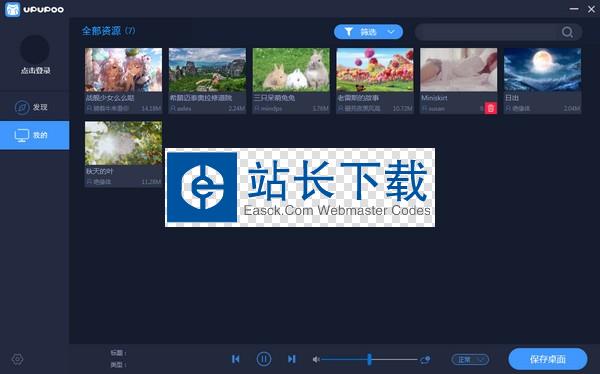Select the 秋天的叶 autumn leaves wallpaper
600x374 pixels.
click(x=123, y=143)
